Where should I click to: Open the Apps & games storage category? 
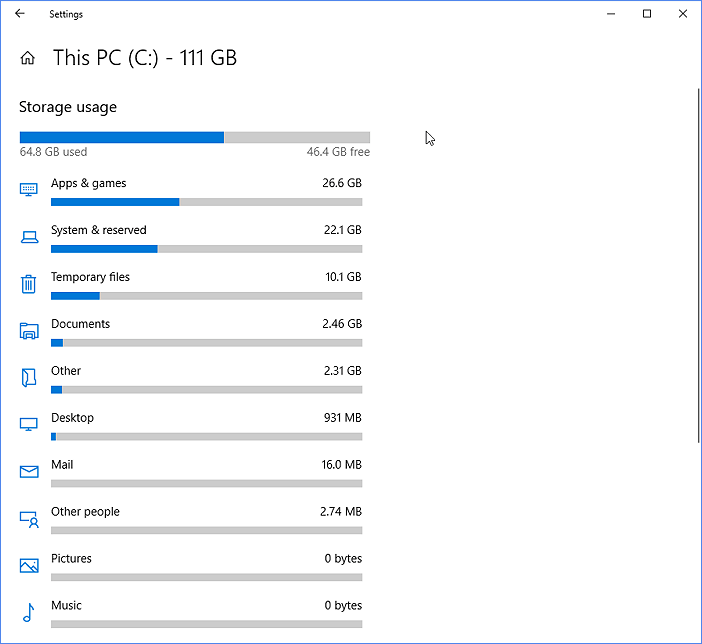[89, 183]
